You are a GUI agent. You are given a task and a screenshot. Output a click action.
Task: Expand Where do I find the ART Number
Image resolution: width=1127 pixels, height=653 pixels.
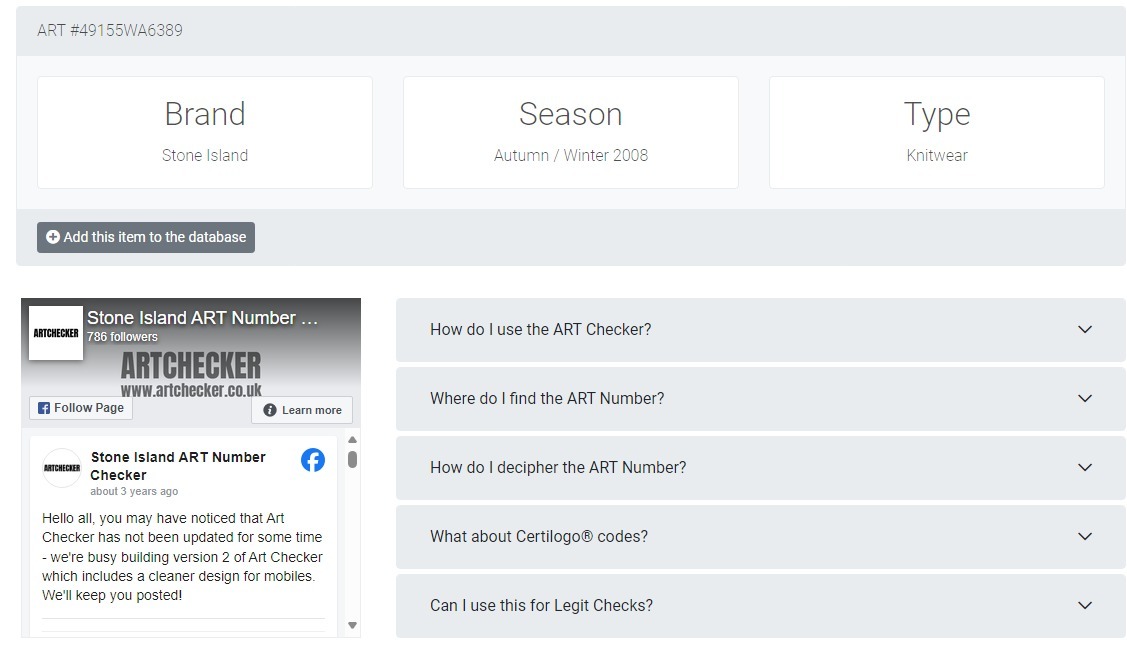(x=760, y=399)
